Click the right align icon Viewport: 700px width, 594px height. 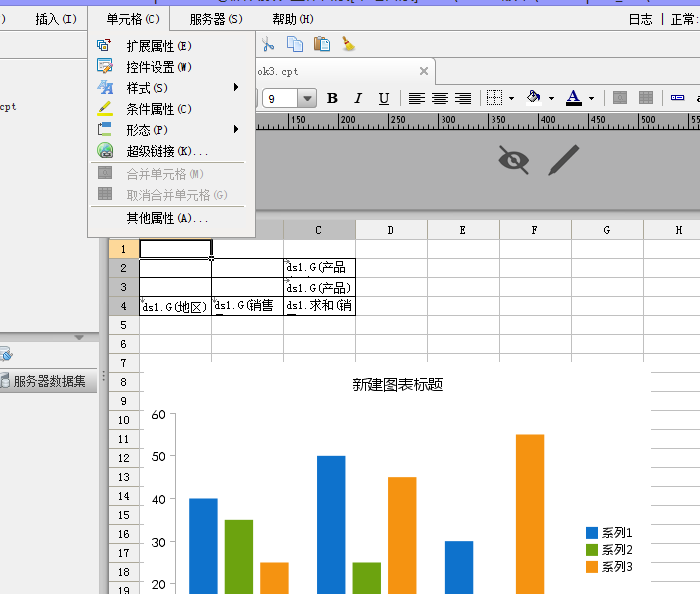tap(463, 98)
